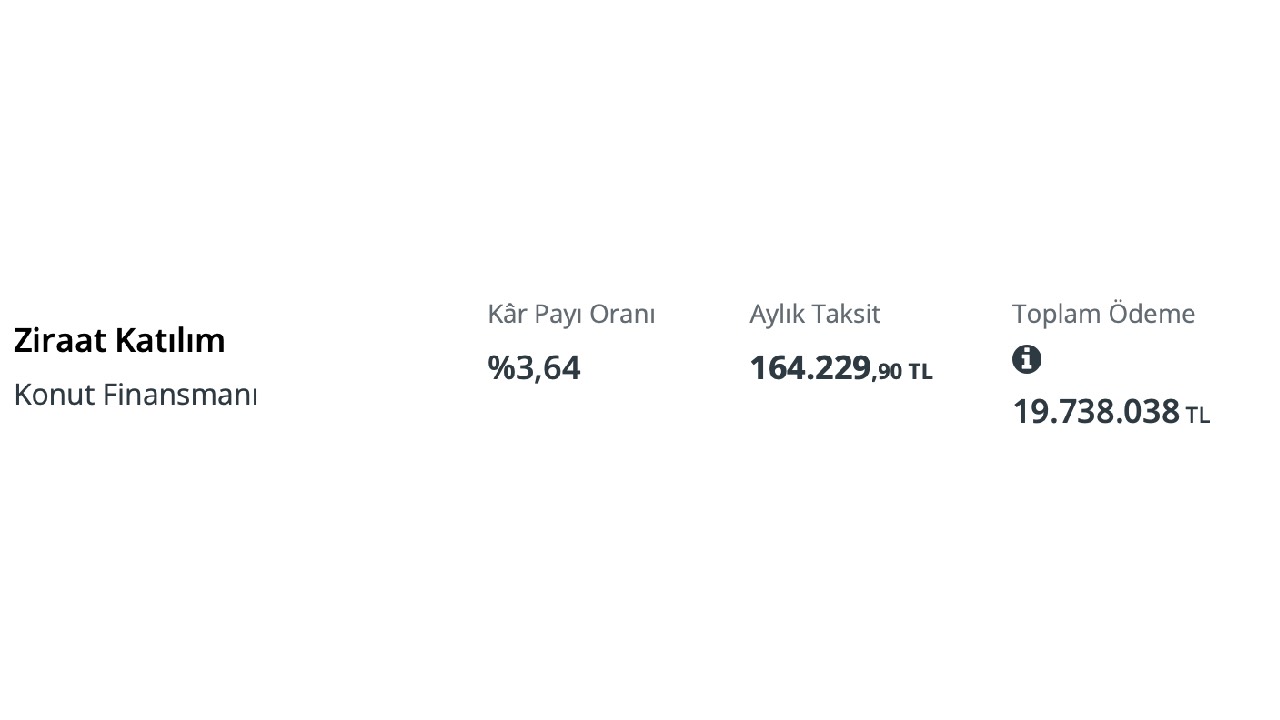The width and height of the screenshot is (1280, 720).
Task: Select the 164.229 monthly installment amount
Action: pyautogui.click(x=810, y=368)
